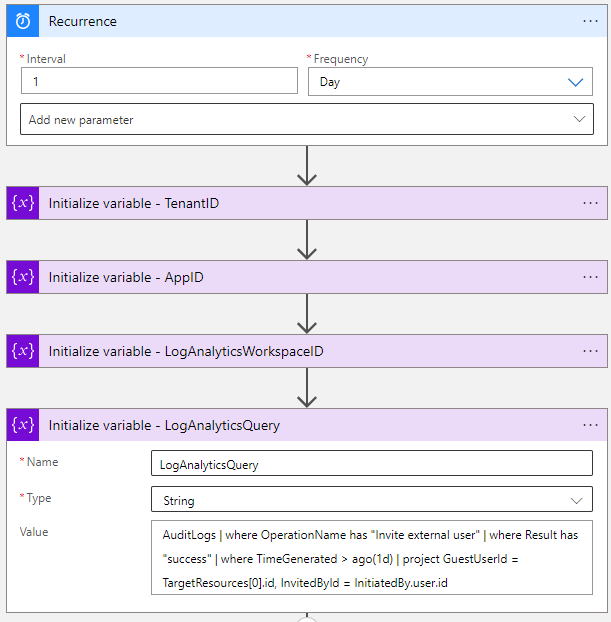
Task: Open the Frequency dropdown showing Day
Action: [450, 82]
